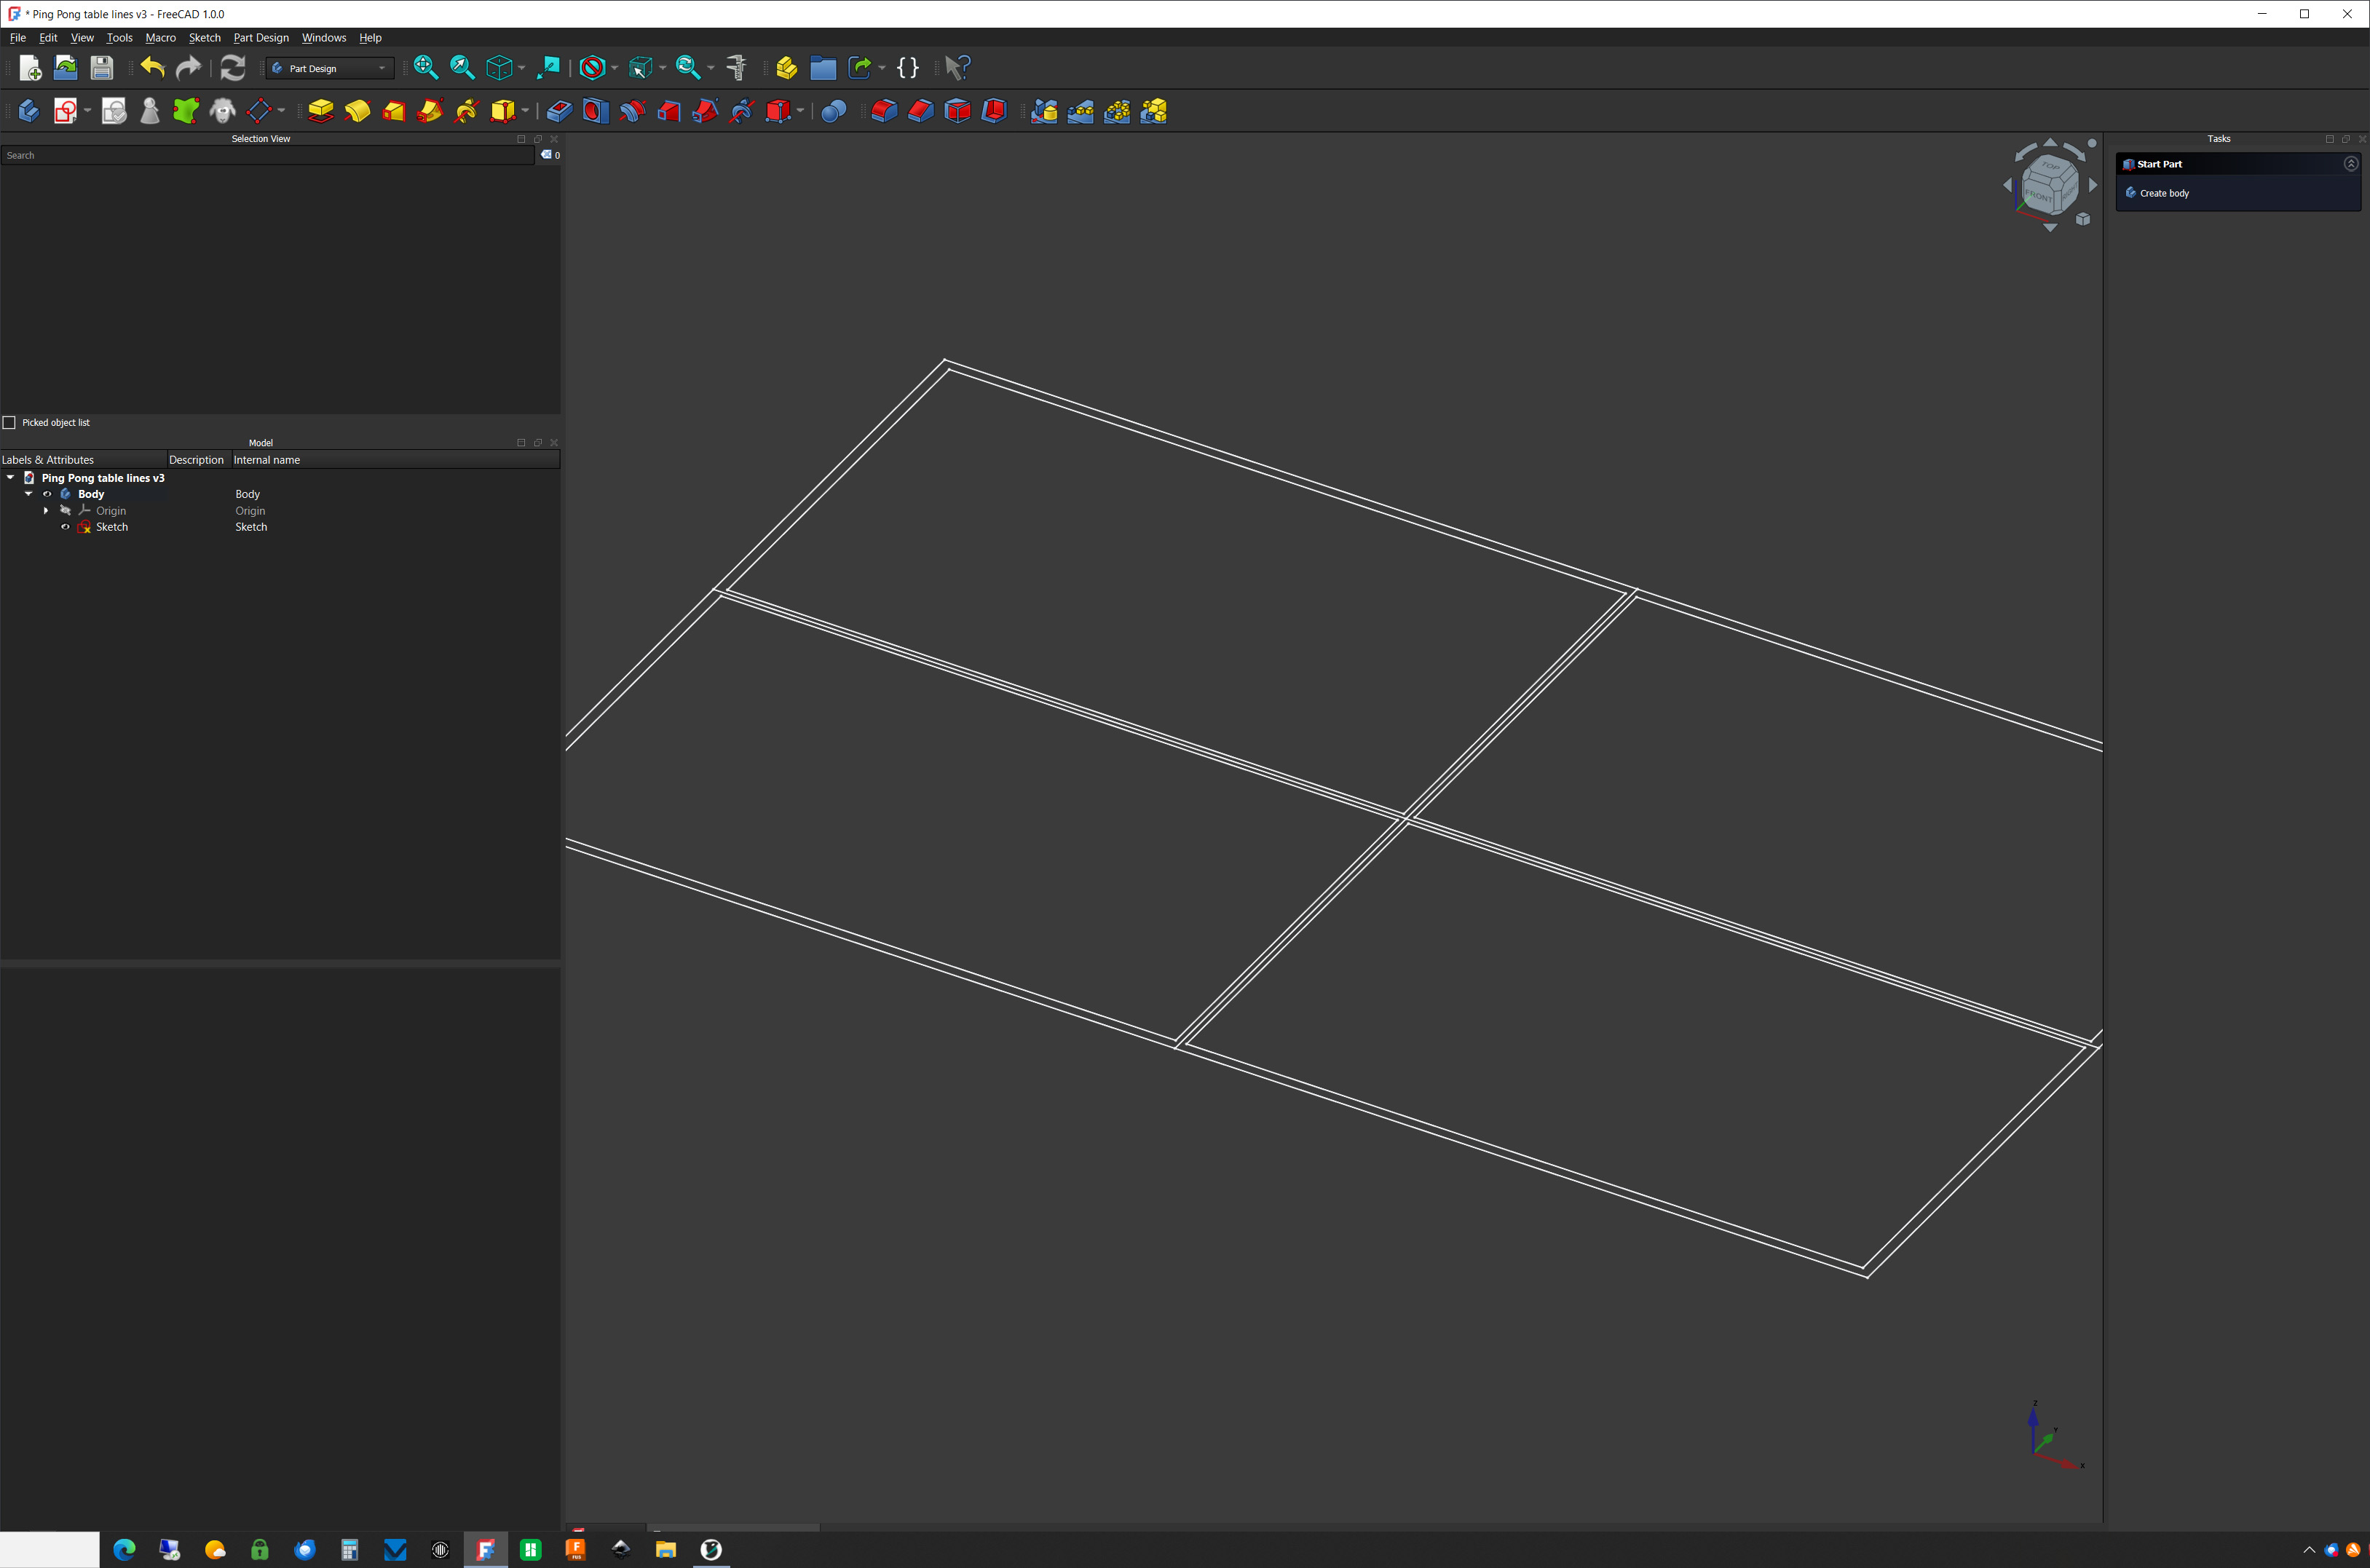
Task: Open the Macro menu
Action: [x=160, y=38]
